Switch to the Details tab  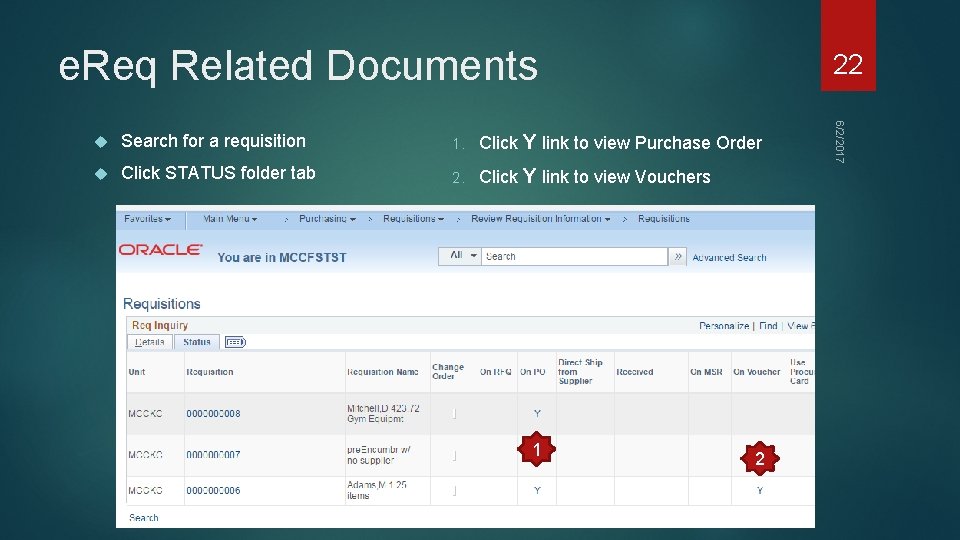[150, 342]
